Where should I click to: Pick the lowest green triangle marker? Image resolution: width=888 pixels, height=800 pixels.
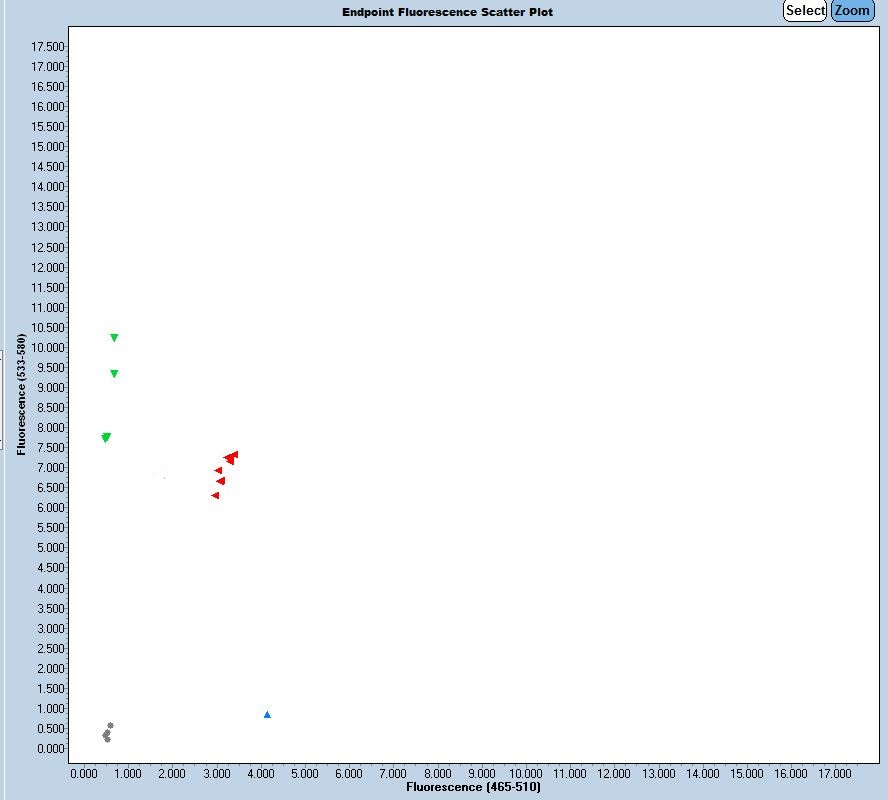(x=106, y=437)
